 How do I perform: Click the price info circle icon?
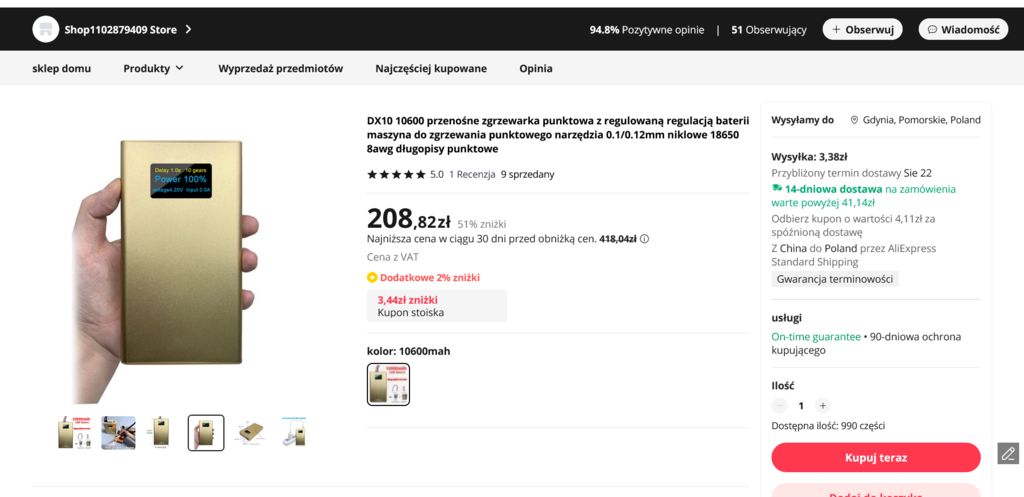644,239
